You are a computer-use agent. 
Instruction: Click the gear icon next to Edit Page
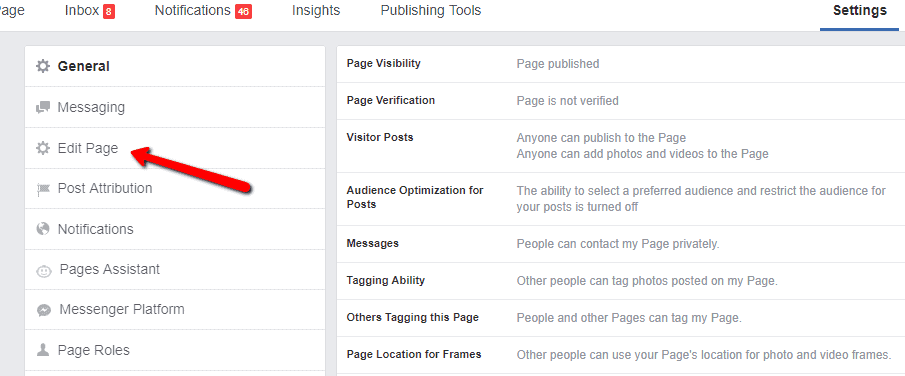43,148
